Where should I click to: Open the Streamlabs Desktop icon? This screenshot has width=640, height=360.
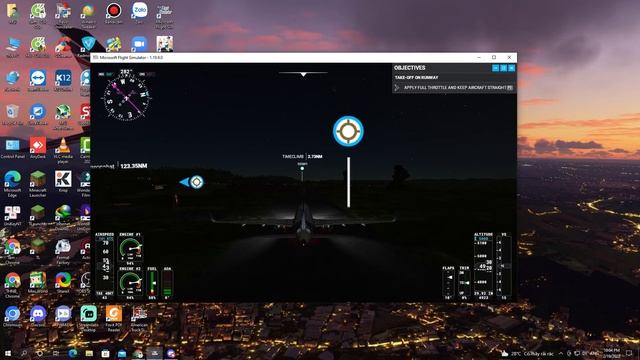[x=89, y=319]
